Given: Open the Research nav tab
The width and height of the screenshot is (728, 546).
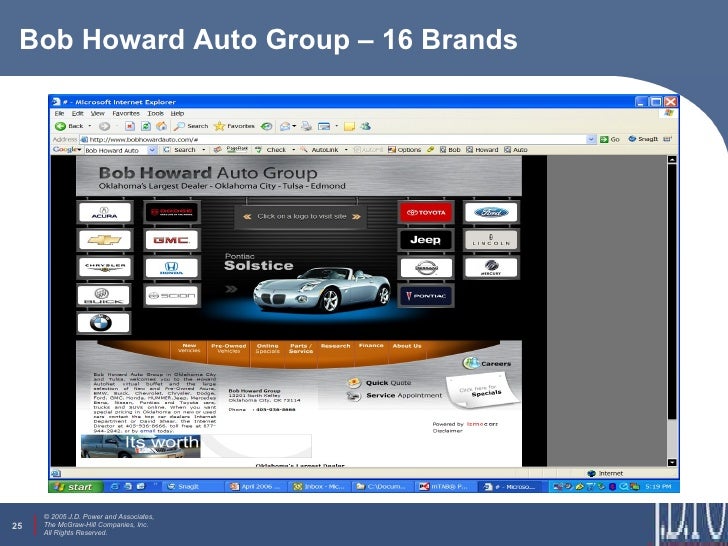Looking at the screenshot, I should (x=336, y=346).
